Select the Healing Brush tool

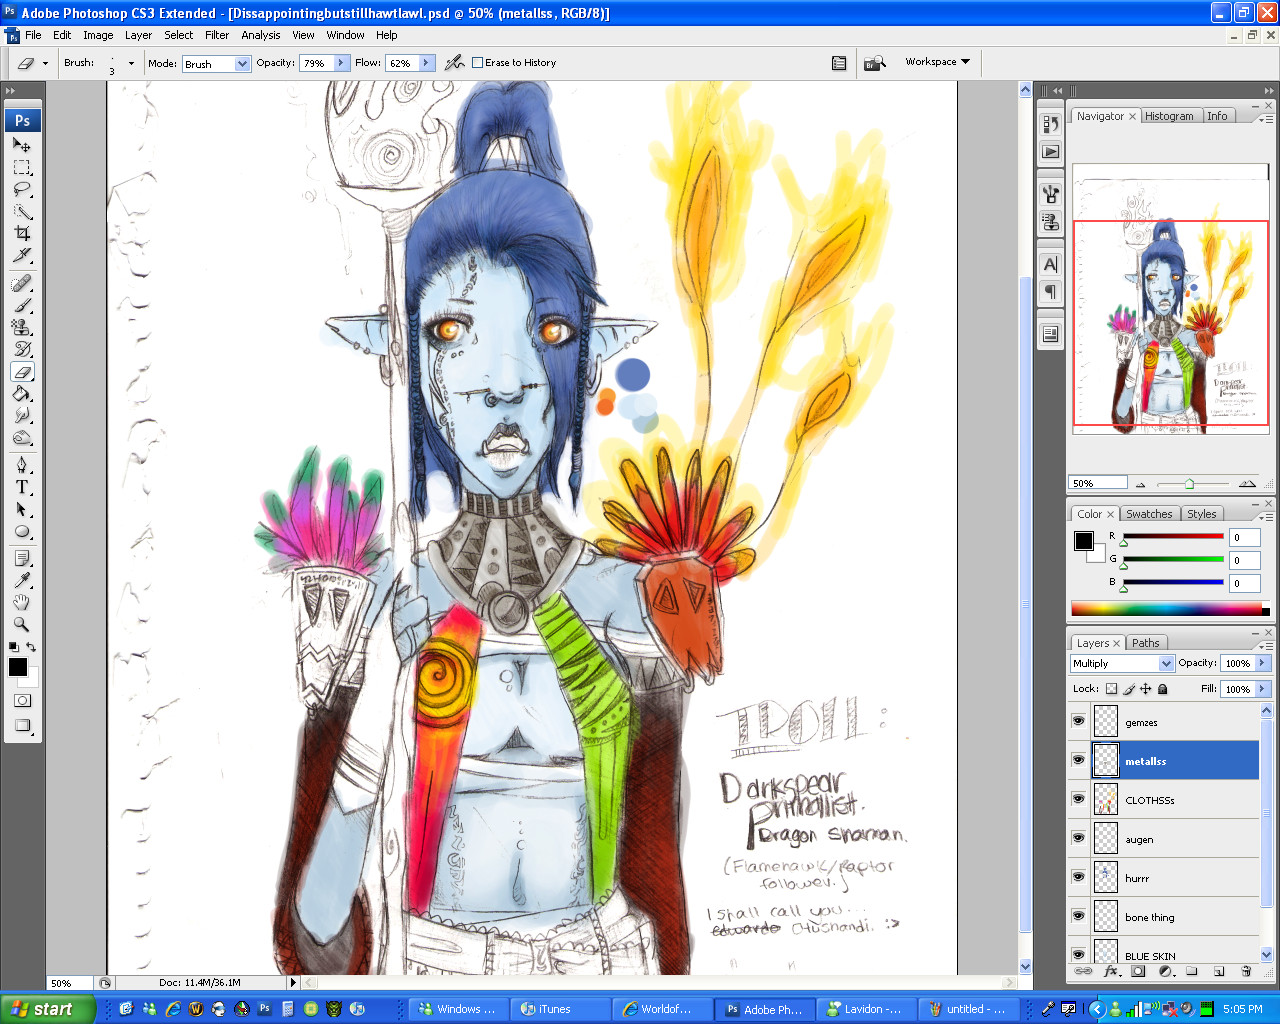tap(22, 284)
